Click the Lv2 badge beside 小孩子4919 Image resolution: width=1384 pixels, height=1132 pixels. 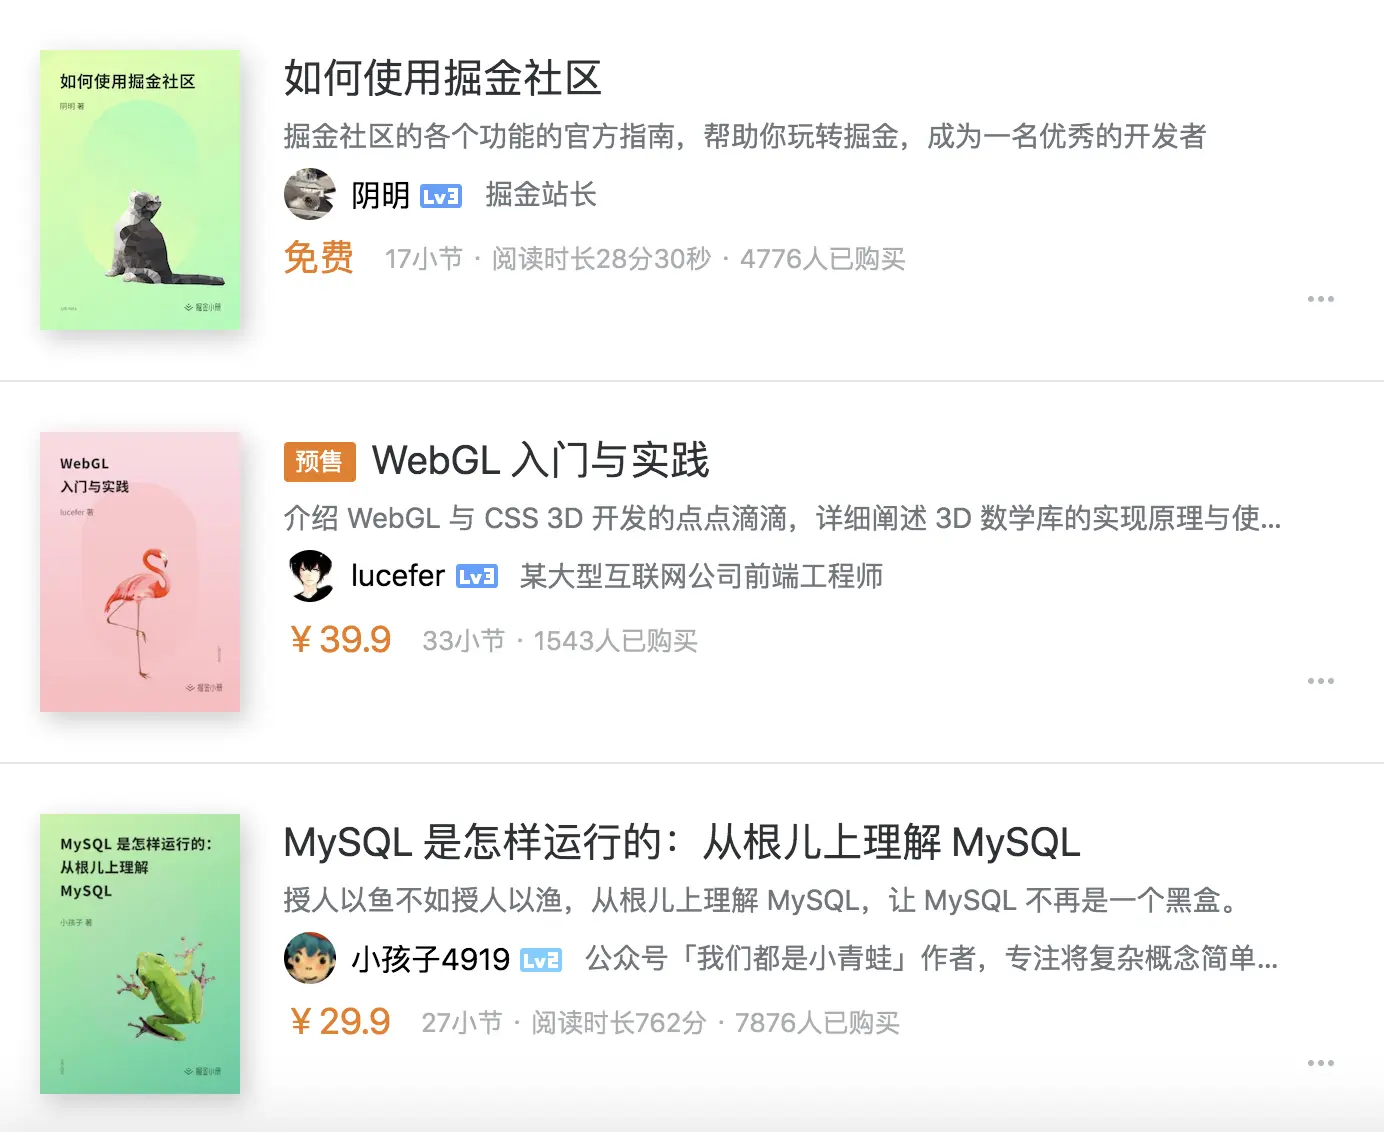click(x=541, y=960)
